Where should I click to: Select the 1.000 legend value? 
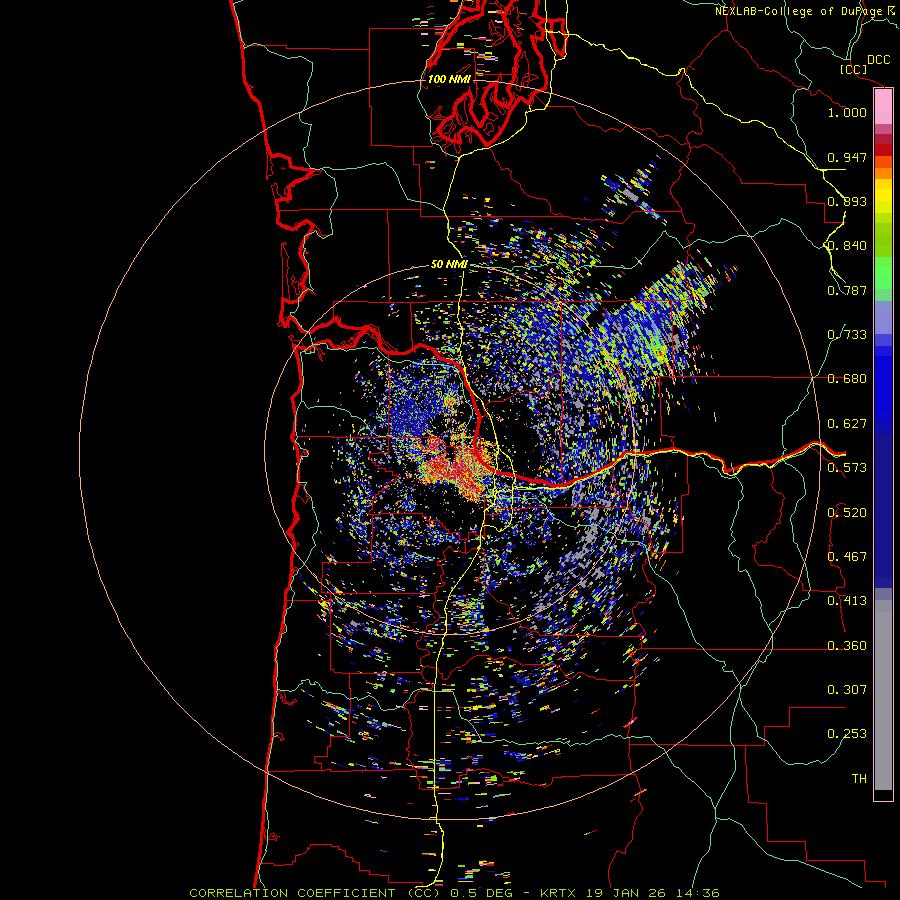pos(847,112)
